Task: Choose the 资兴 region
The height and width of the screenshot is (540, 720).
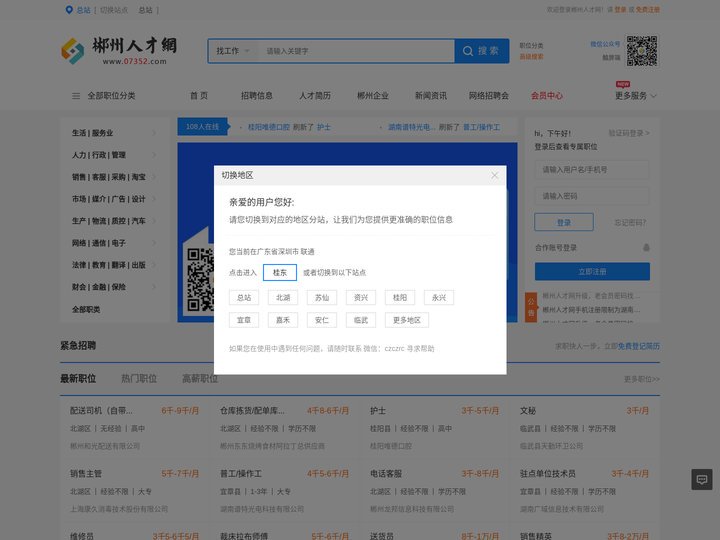Action: 361,298
